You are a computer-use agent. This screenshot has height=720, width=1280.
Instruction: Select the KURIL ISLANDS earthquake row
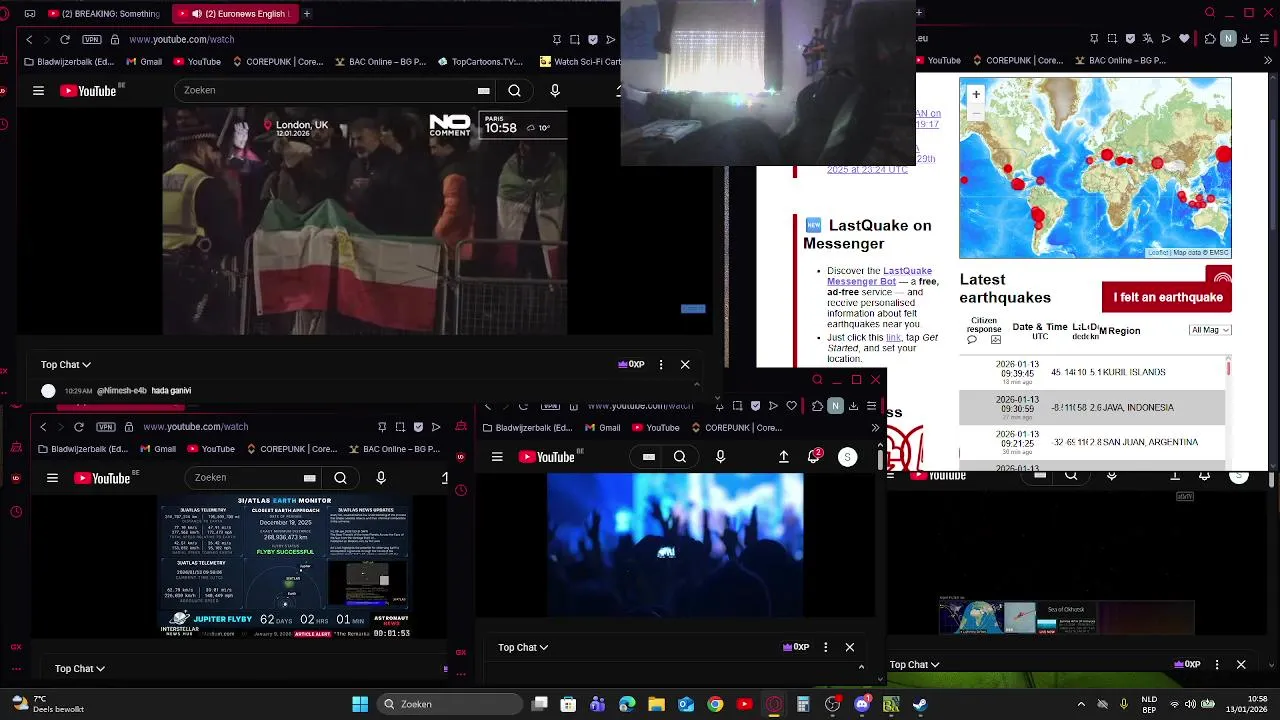click(1092, 372)
